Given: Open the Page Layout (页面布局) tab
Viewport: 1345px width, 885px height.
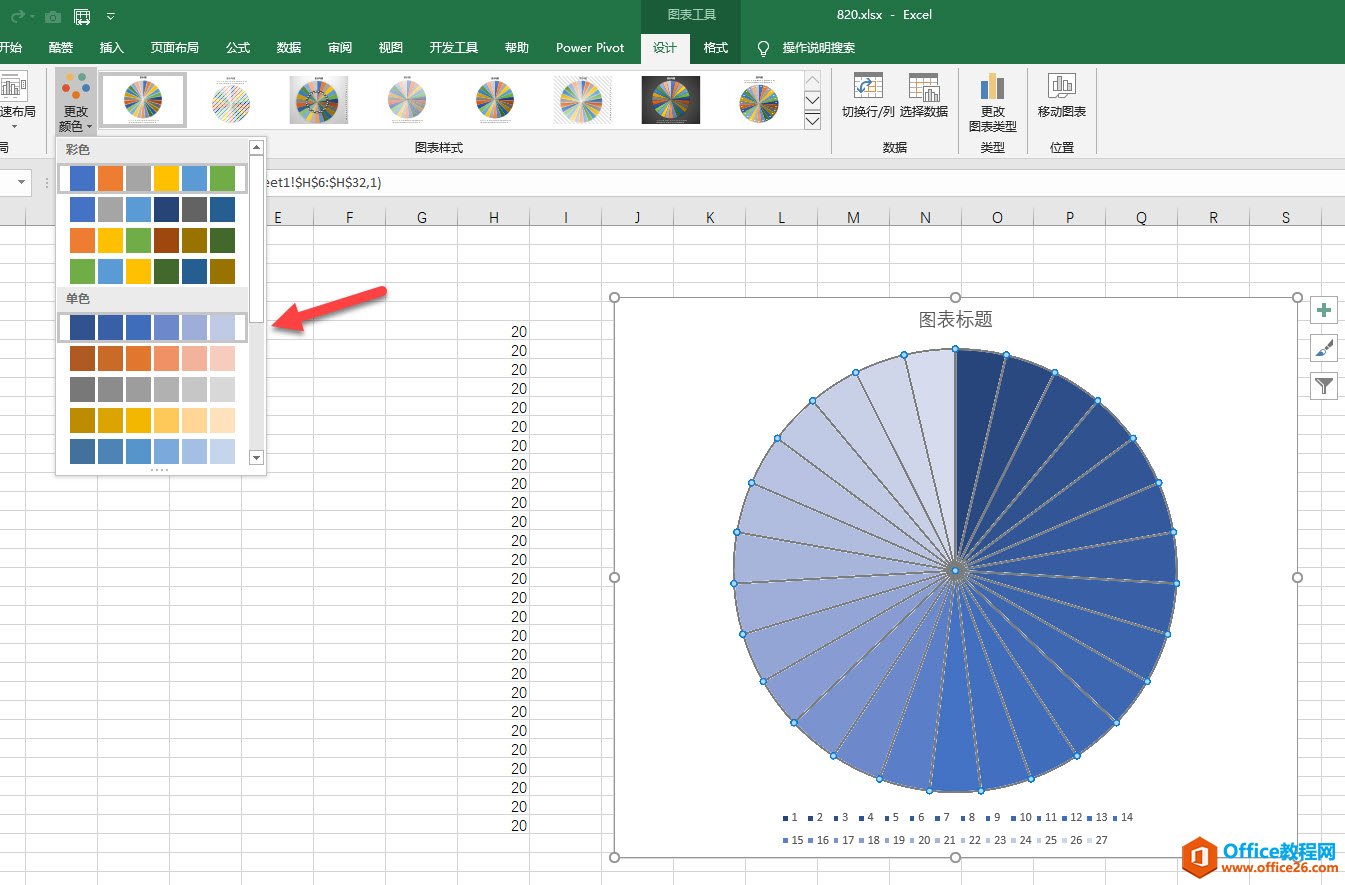Looking at the screenshot, I should pyautogui.click(x=175, y=48).
